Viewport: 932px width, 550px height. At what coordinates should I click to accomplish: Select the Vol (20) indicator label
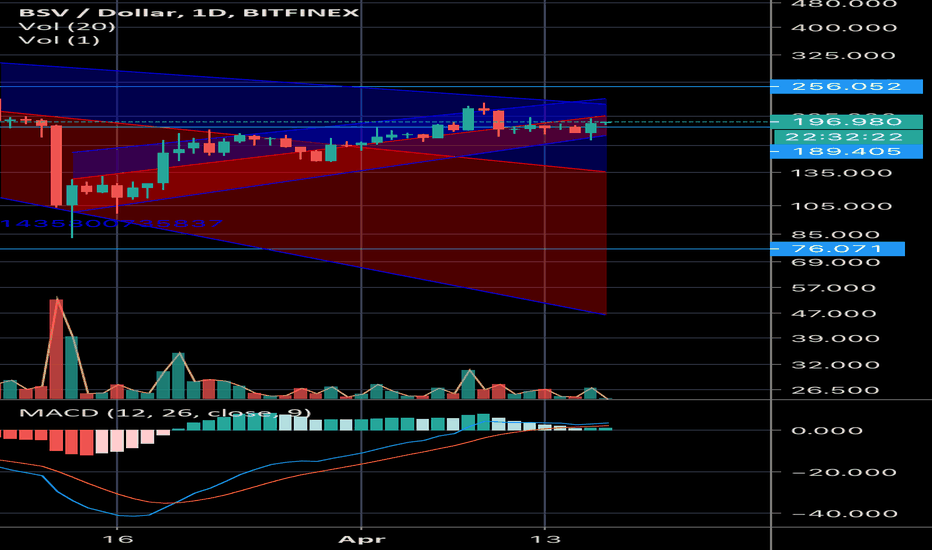(67, 26)
